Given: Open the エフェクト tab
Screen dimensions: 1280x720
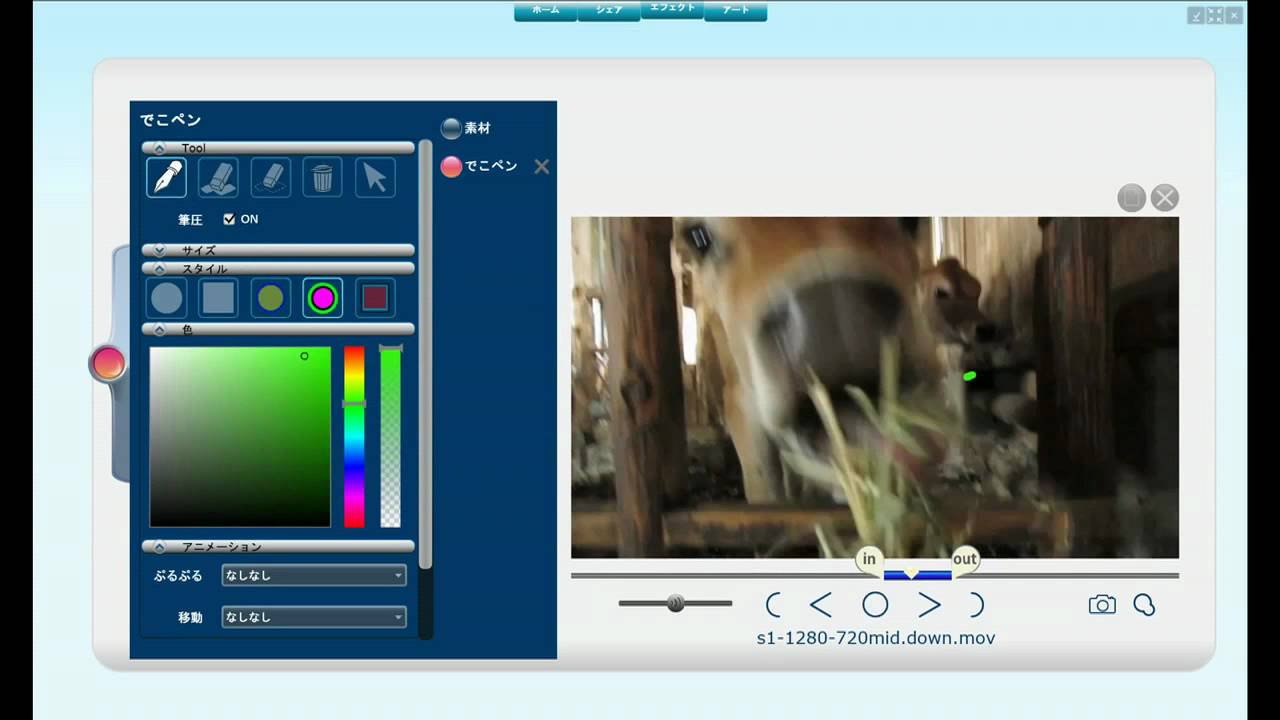Looking at the screenshot, I should [672, 8].
